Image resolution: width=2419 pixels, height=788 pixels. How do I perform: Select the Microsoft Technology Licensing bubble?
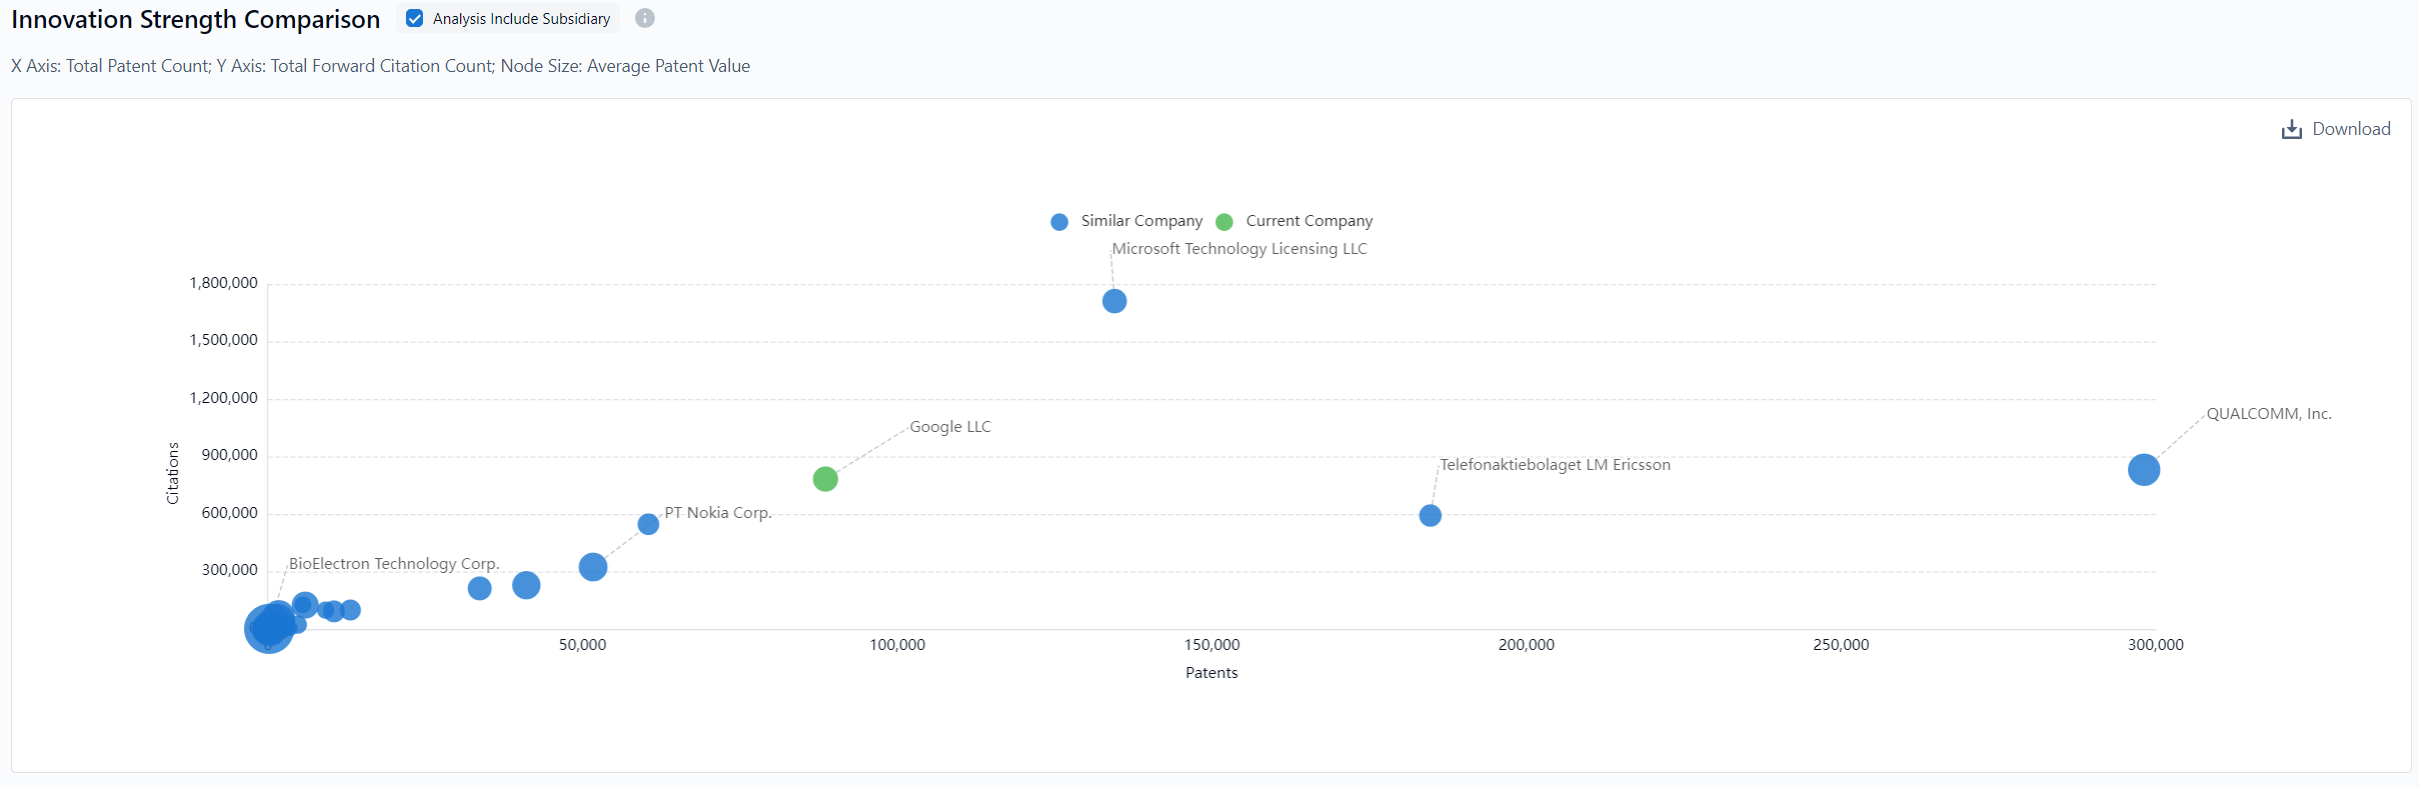1114,301
